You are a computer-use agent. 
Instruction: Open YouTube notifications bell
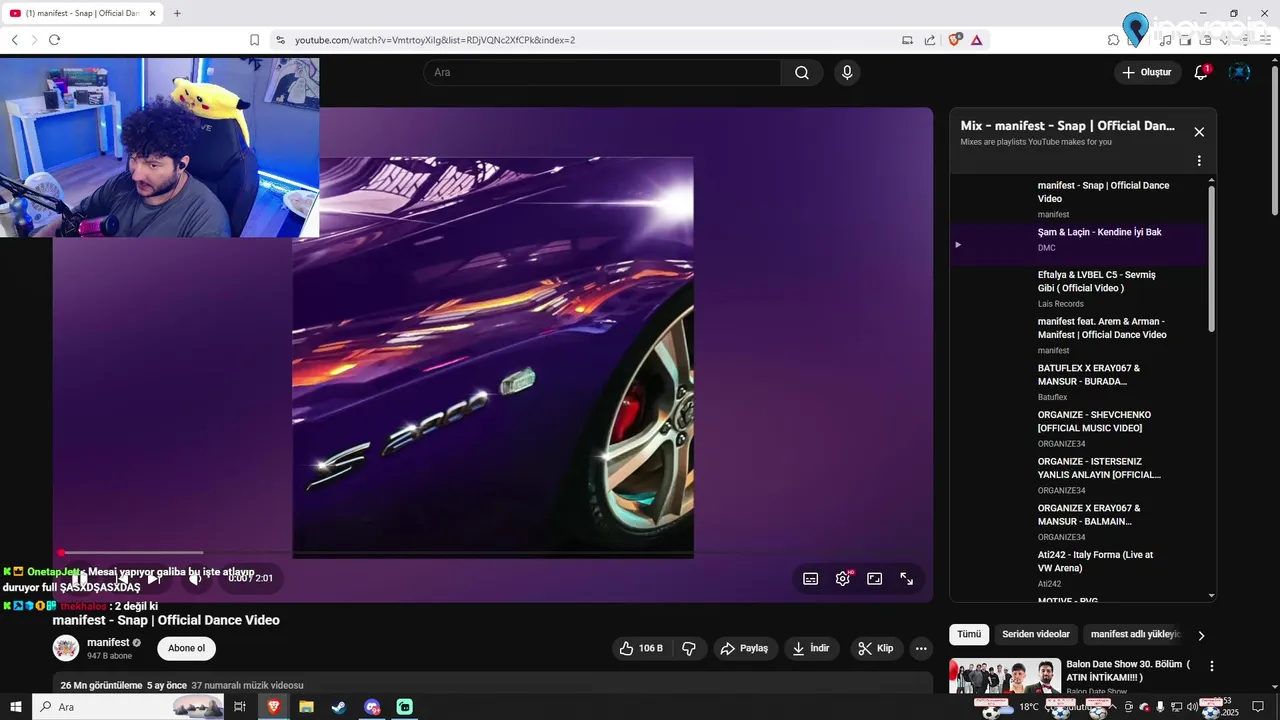1201,72
